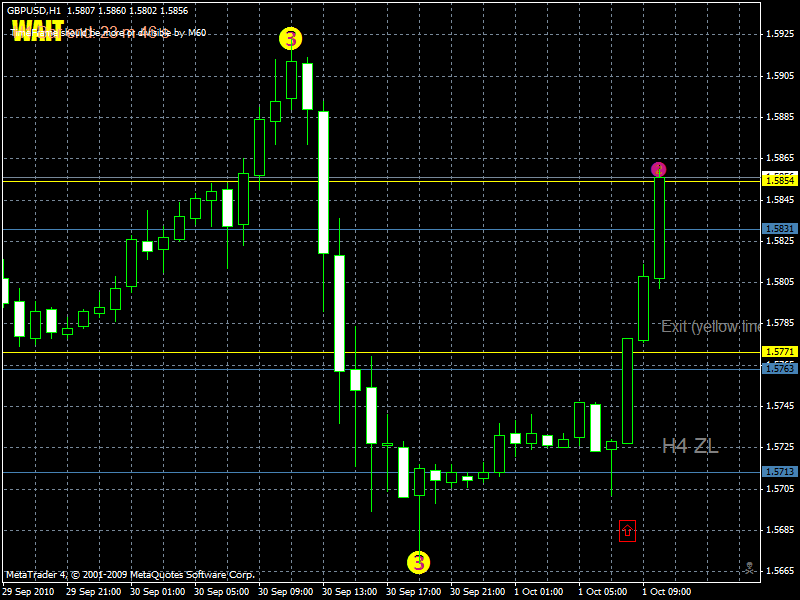Click the 30 Sep 05:00 time label

point(221,592)
